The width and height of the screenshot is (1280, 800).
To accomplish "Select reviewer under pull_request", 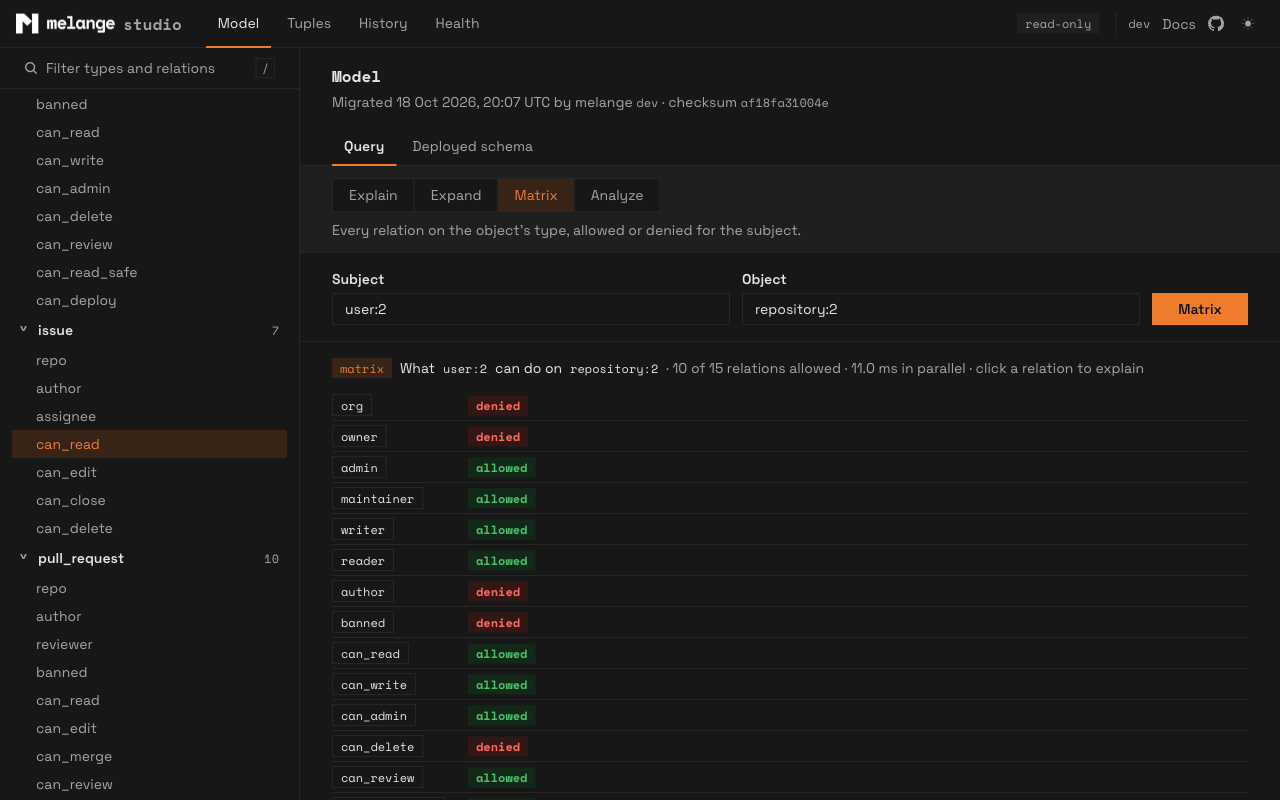I will [149, 644].
